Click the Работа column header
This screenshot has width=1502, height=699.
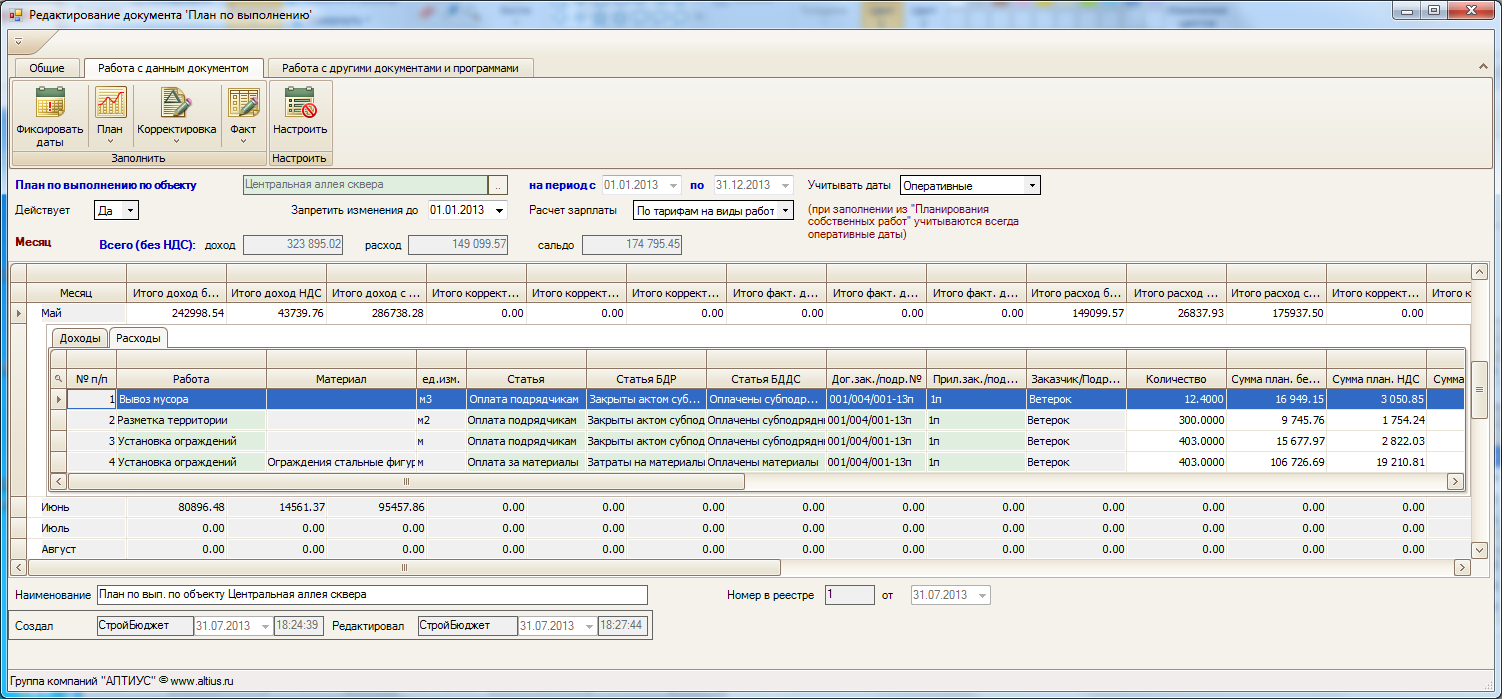(x=191, y=379)
